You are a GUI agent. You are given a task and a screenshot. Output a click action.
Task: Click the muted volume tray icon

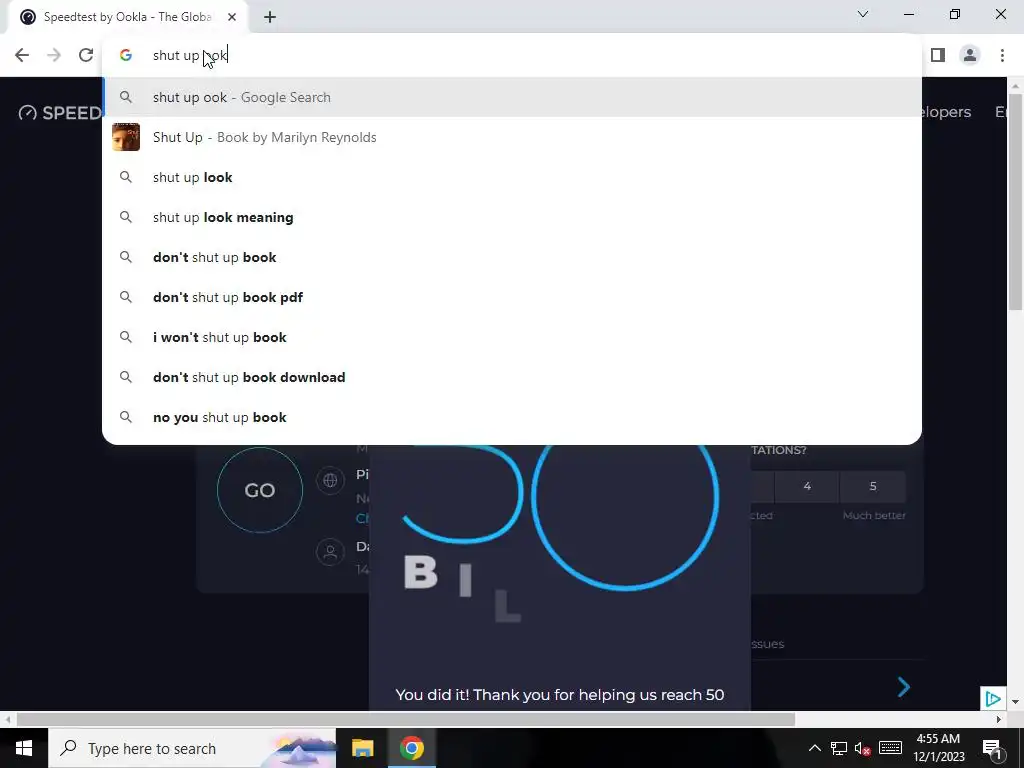tap(863, 748)
